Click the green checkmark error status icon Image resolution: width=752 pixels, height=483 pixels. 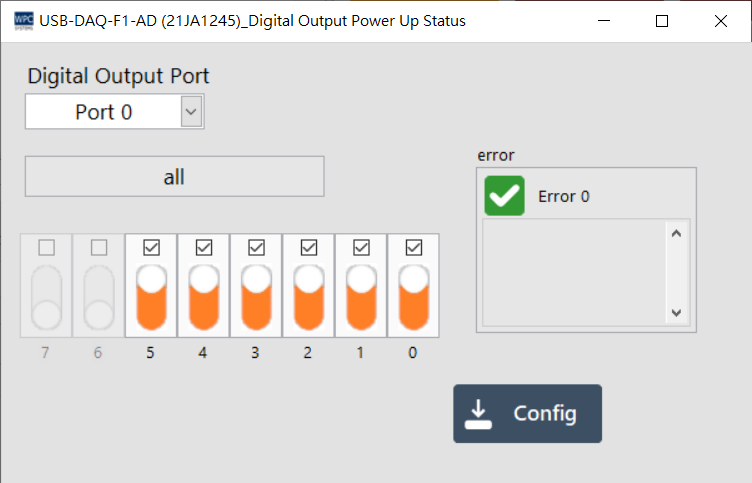[x=504, y=196]
